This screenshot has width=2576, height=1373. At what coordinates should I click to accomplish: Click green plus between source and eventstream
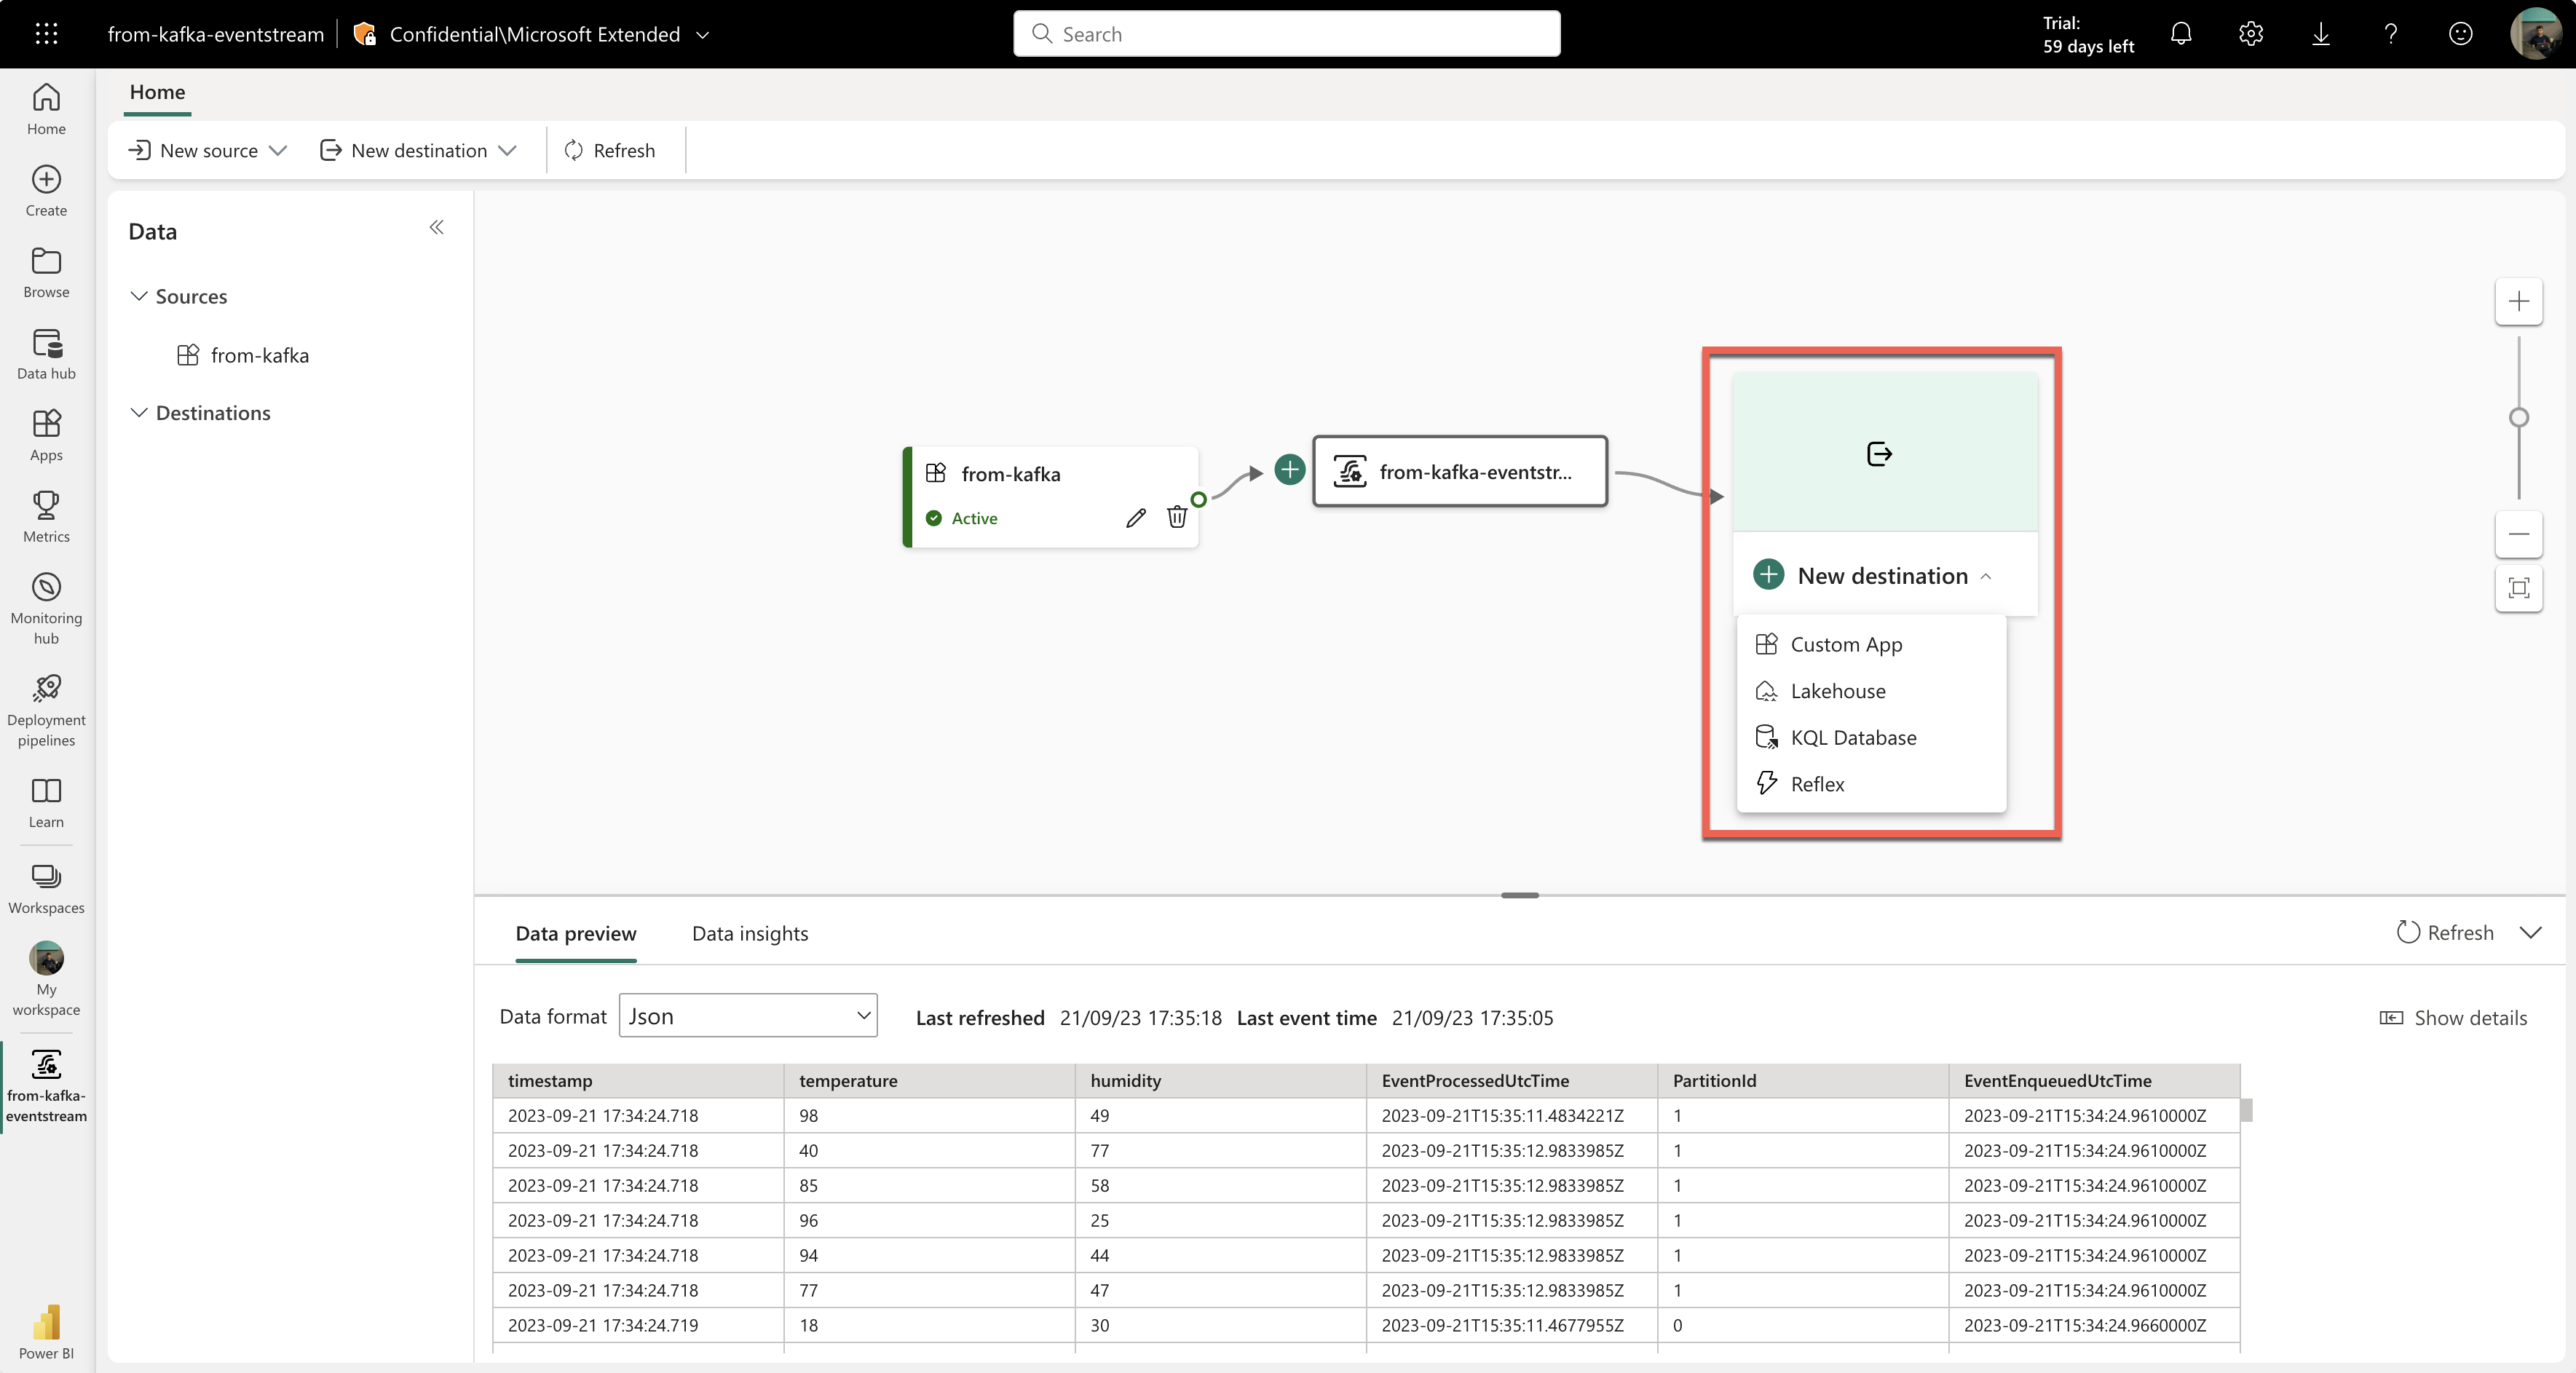pos(1290,469)
